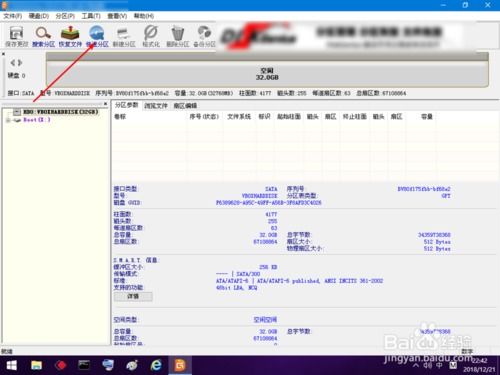Switch to the Sector Editor (扇区编辑) tab

[x=185, y=106]
